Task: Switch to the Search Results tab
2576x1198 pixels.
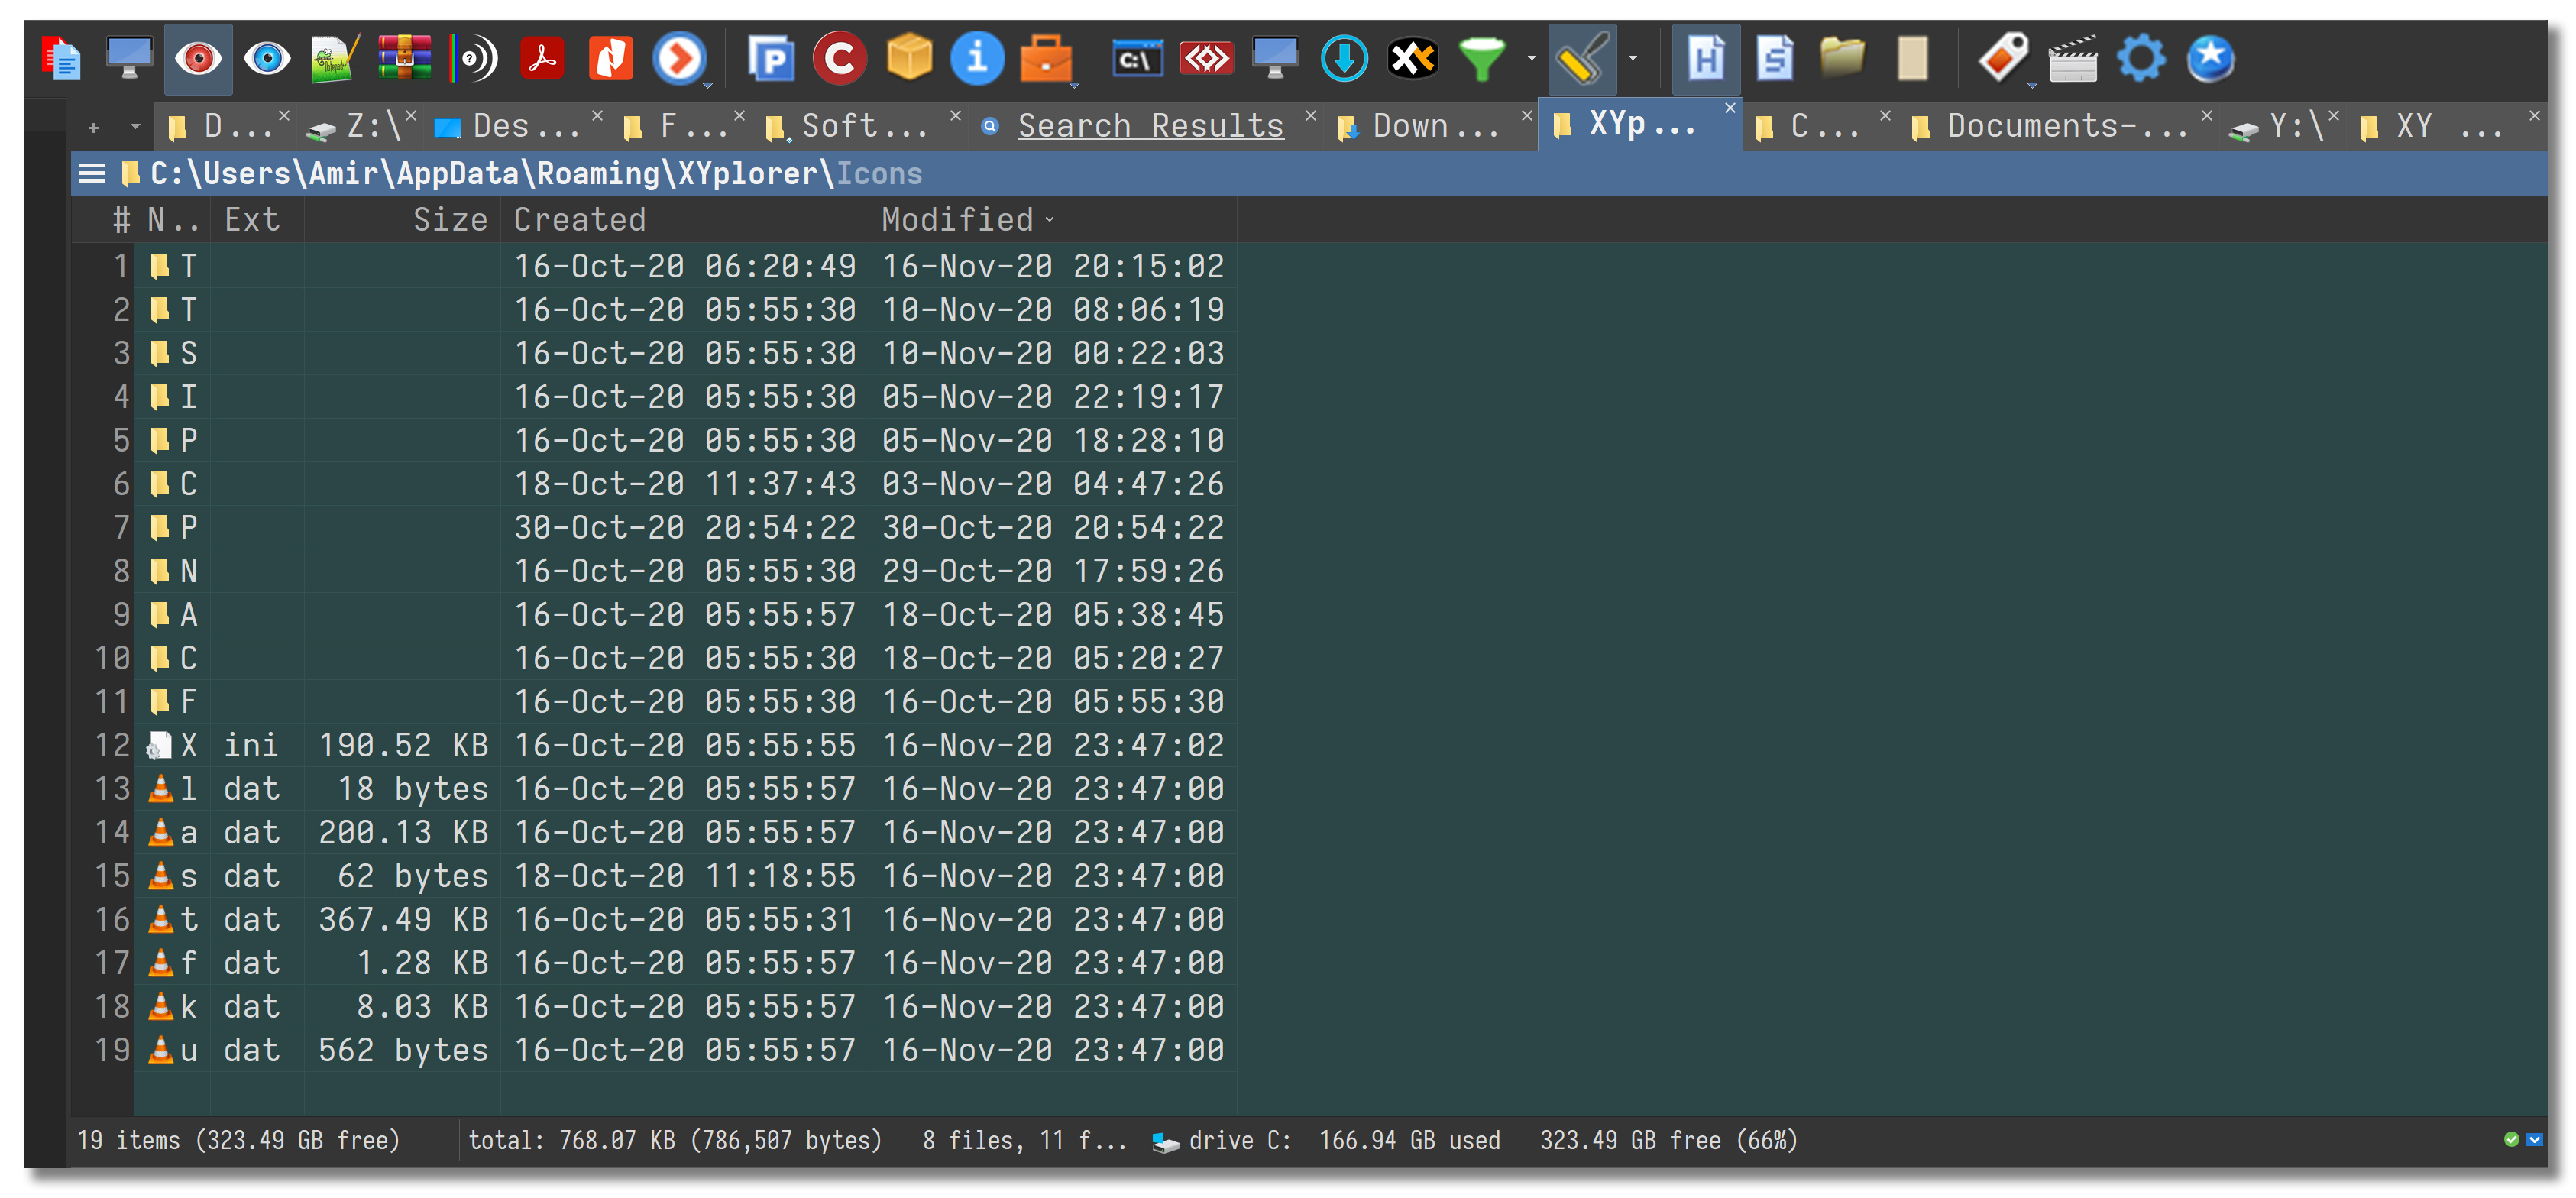Action: pyautogui.click(x=1150, y=126)
